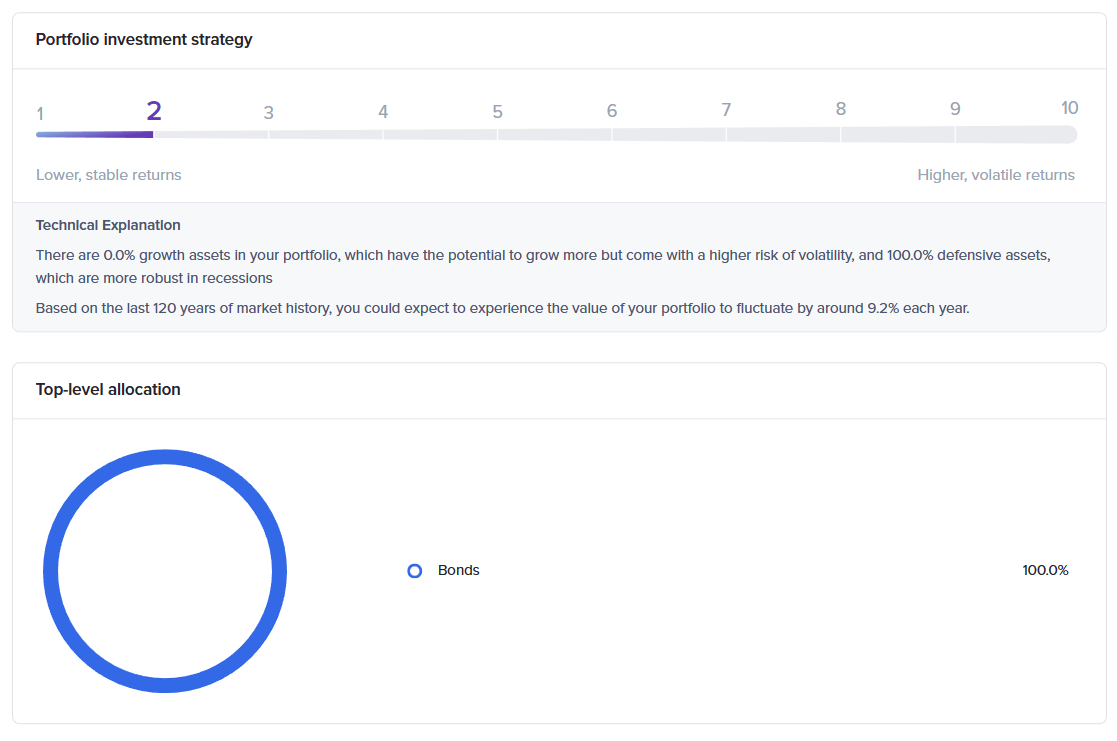Select risk level 9 on the scale

click(955, 109)
